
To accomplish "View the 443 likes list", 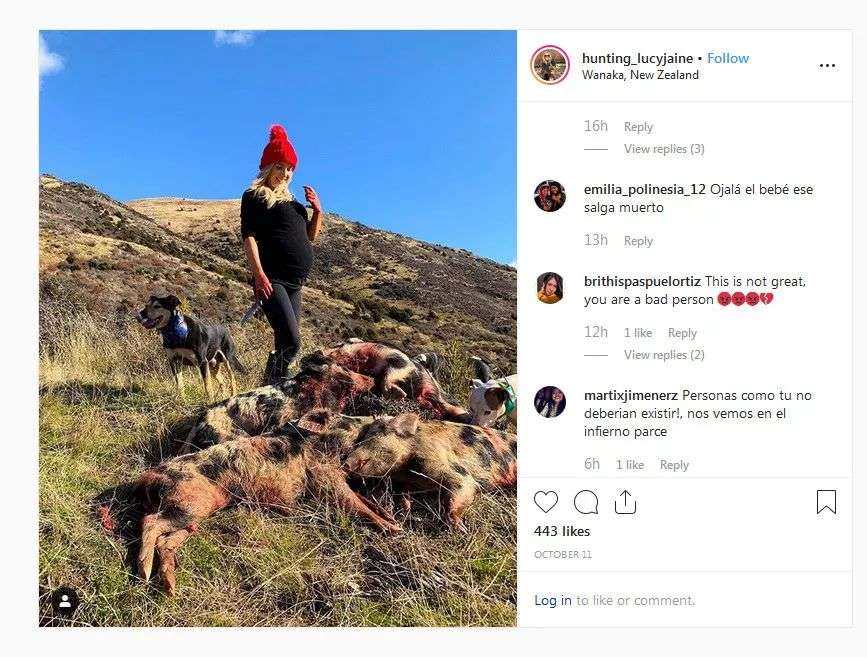I will [x=562, y=531].
